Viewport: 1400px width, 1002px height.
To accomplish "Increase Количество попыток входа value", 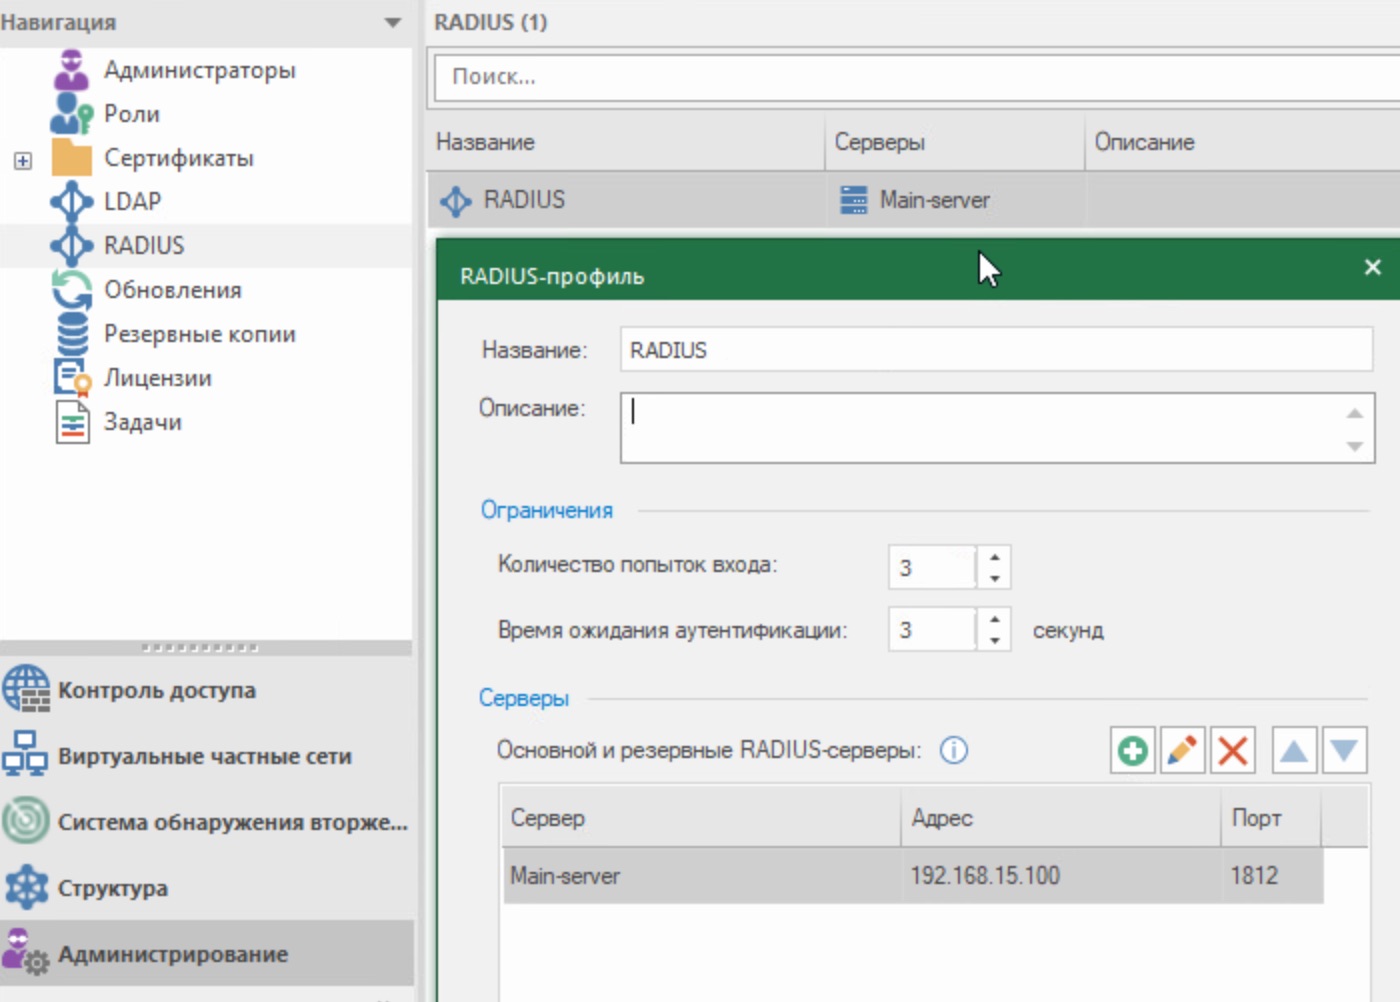I will pos(994,557).
